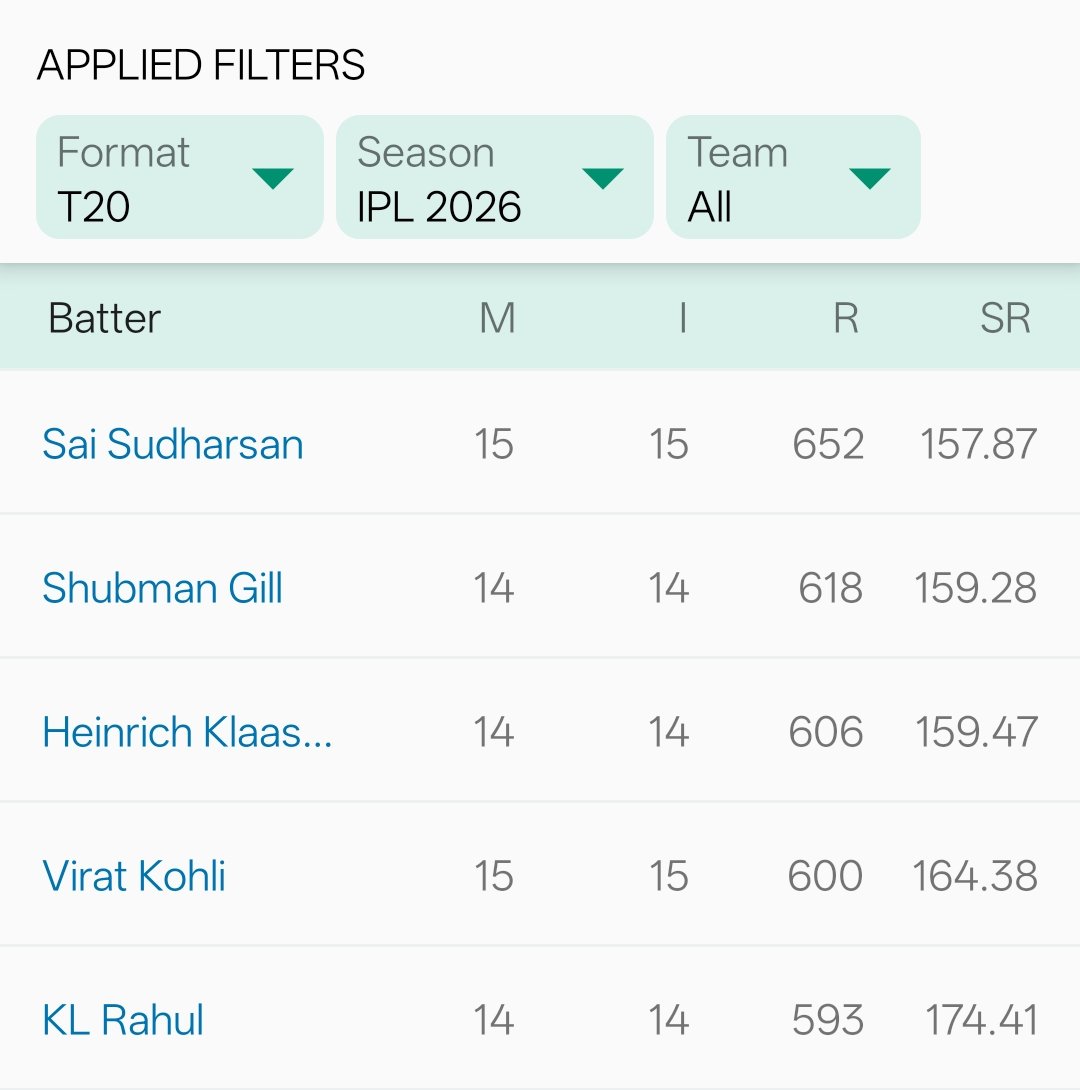The width and height of the screenshot is (1080, 1090).
Task: Select Sai Sudharsan's 652 runs value
Action: [x=828, y=444]
